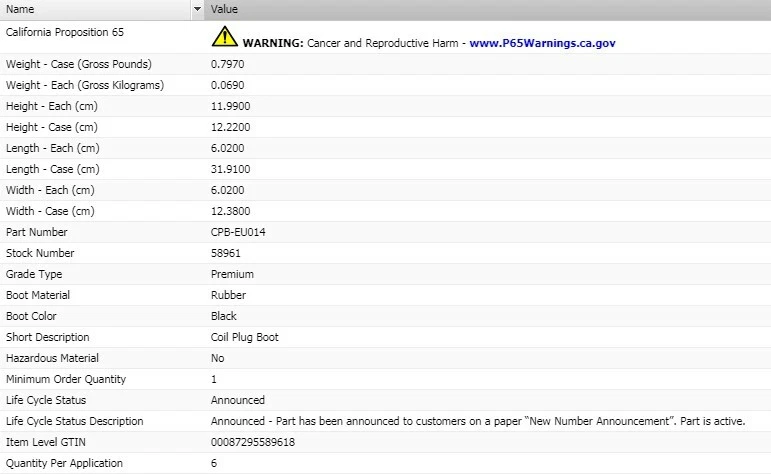Click the part number CPB-EU014

tap(238, 233)
